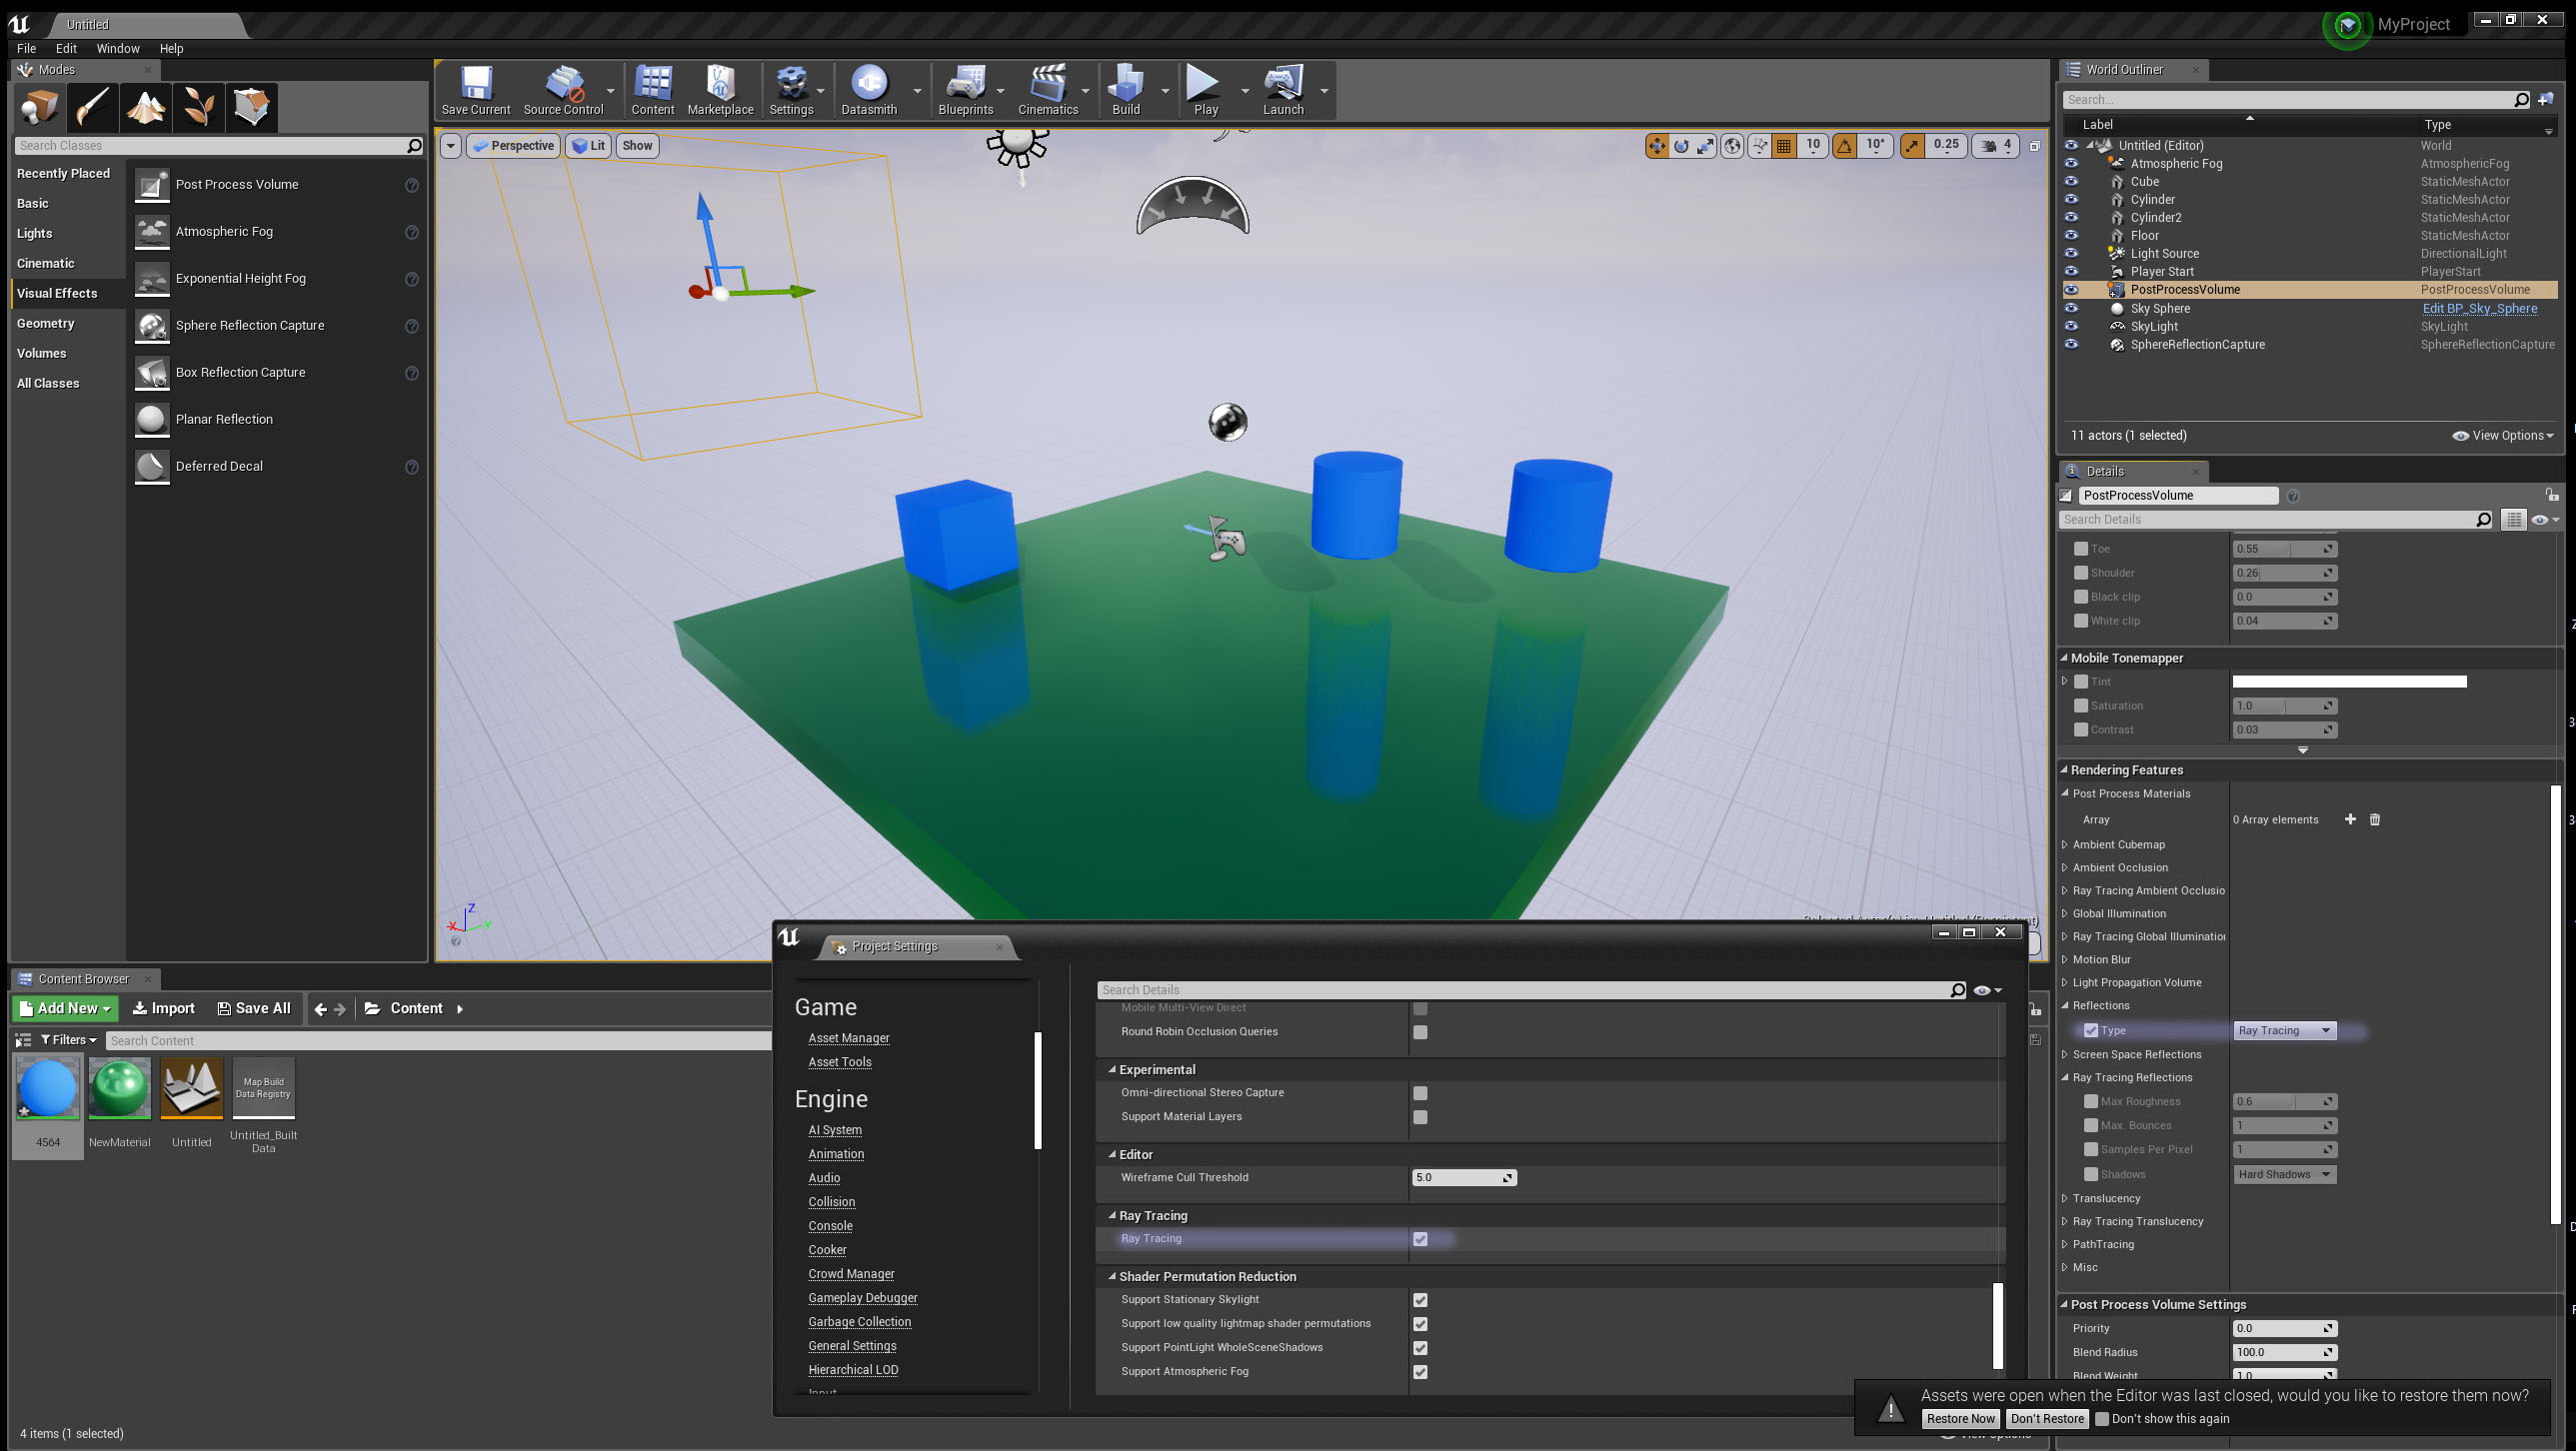Click the Tint white color swatch
Screen dimensions: 2576x1451
pos(2349,681)
